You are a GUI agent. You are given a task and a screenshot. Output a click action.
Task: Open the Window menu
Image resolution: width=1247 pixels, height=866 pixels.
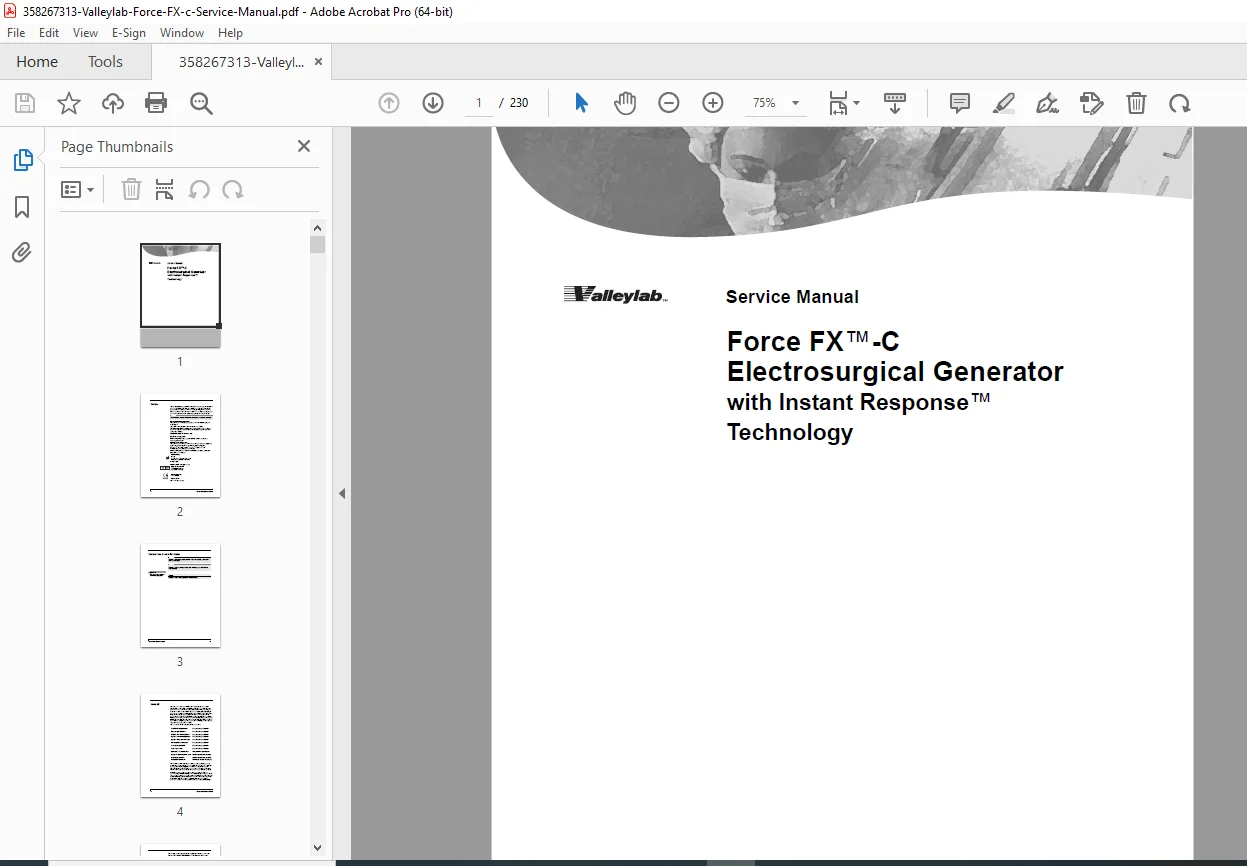[x=182, y=32]
